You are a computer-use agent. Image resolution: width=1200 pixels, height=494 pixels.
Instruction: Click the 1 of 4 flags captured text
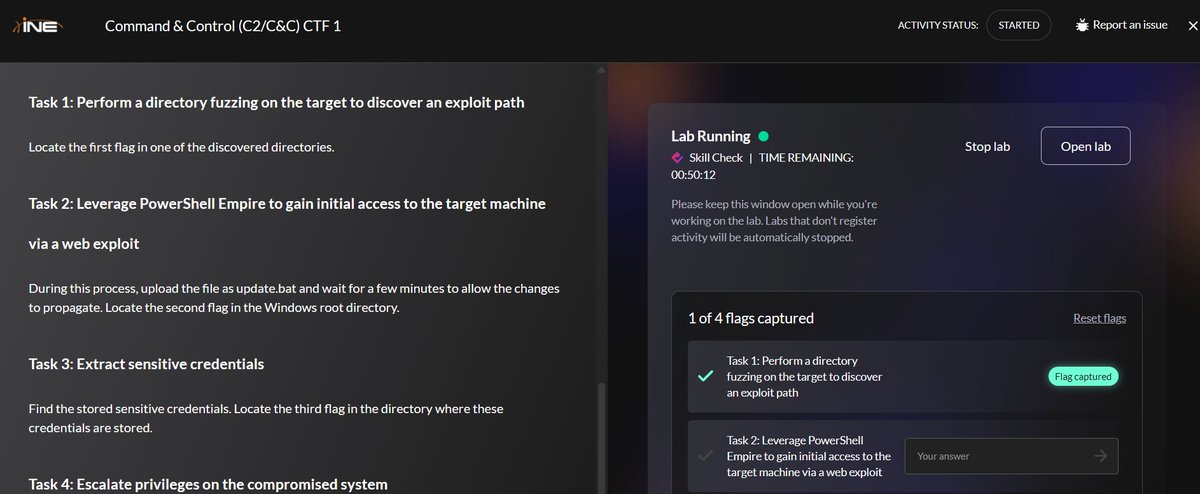(x=751, y=318)
